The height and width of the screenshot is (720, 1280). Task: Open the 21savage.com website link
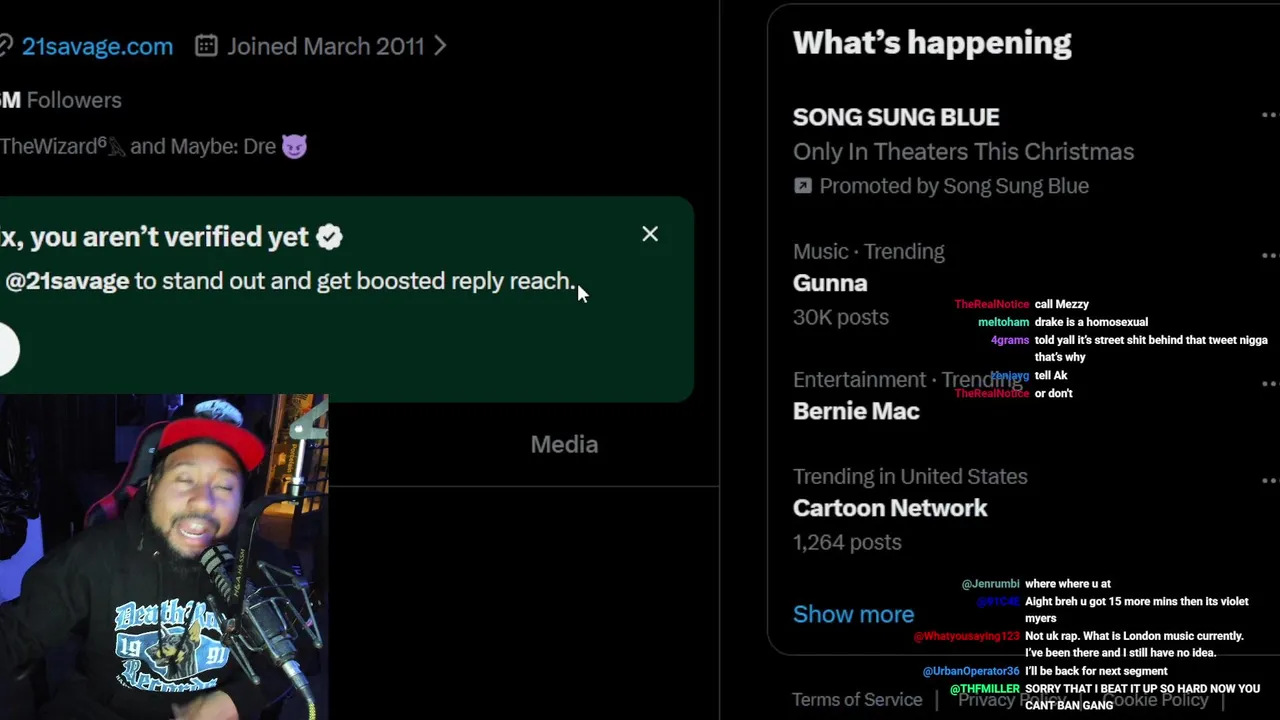click(x=97, y=46)
